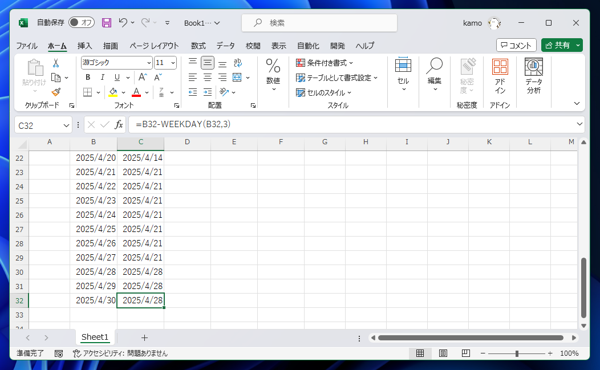The height and width of the screenshot is (370, 600).
Task: Switch to the Insert tab
Action: pyautogui.click(x=85, y=46)
